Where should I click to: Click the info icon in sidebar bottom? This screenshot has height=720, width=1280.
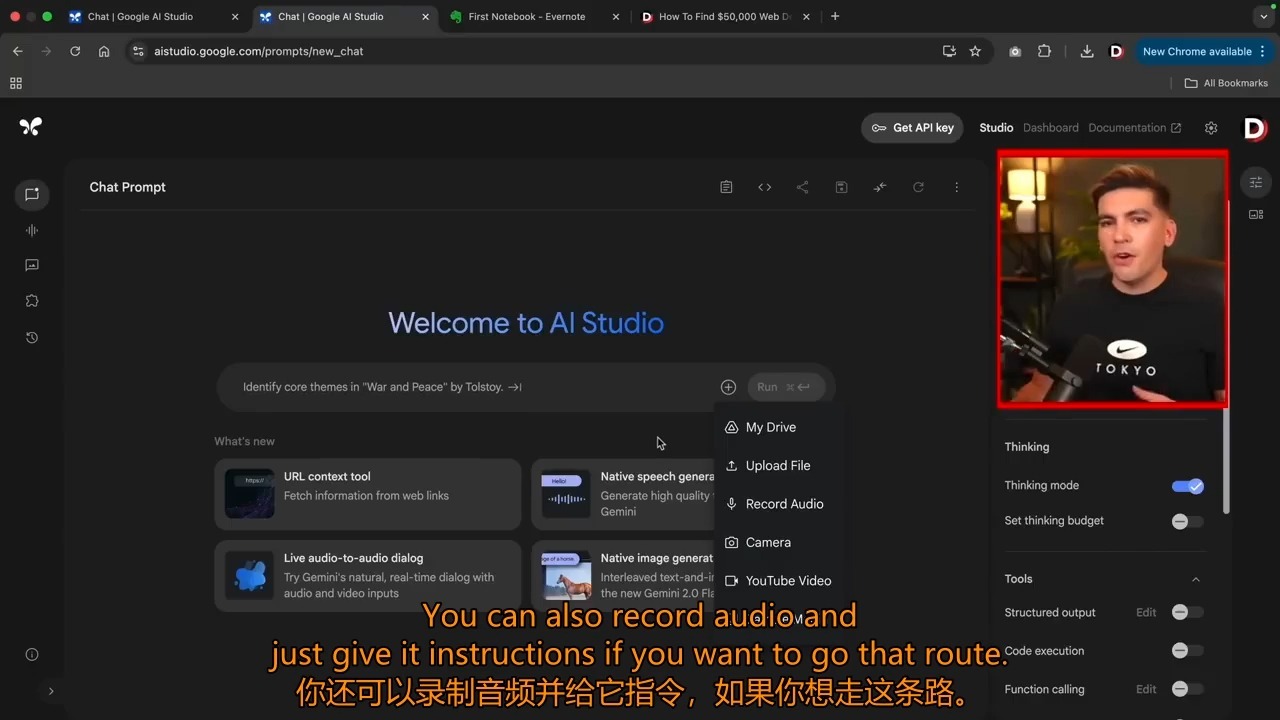[x=32, y=655]
